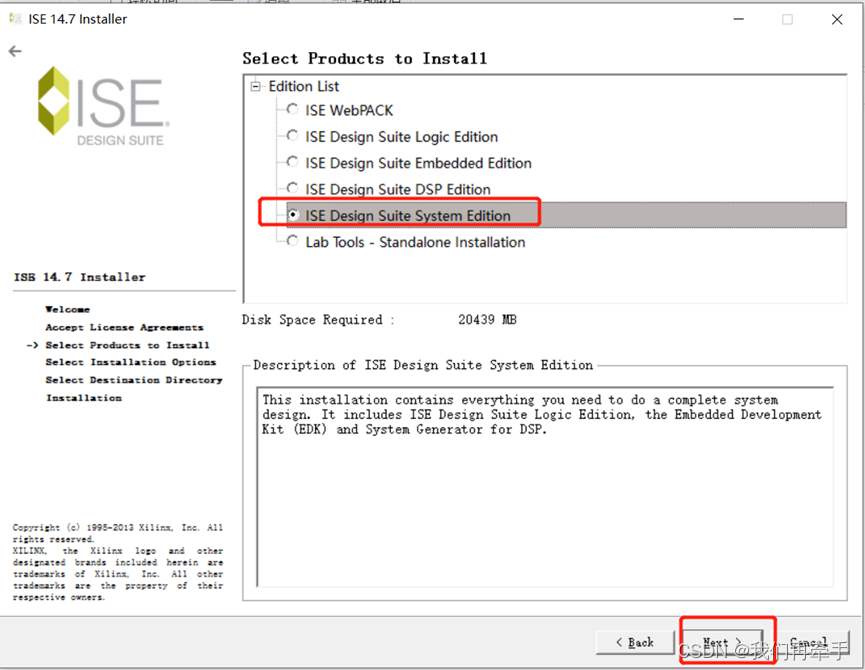This screenshot has height=670, width=865.
Task: Click 'Select Installation Options' step text
Action: [130, 362]
